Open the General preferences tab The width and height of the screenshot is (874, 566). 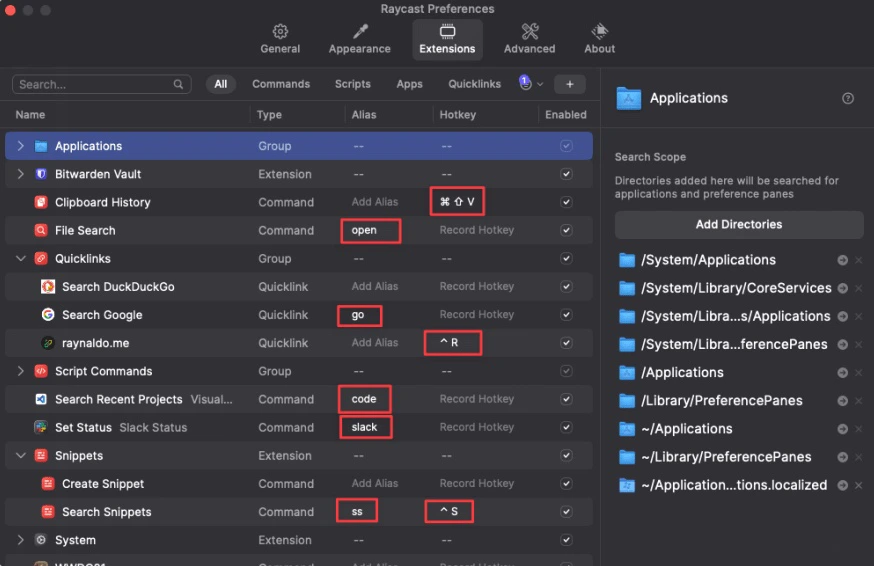(x=280, y=39)
